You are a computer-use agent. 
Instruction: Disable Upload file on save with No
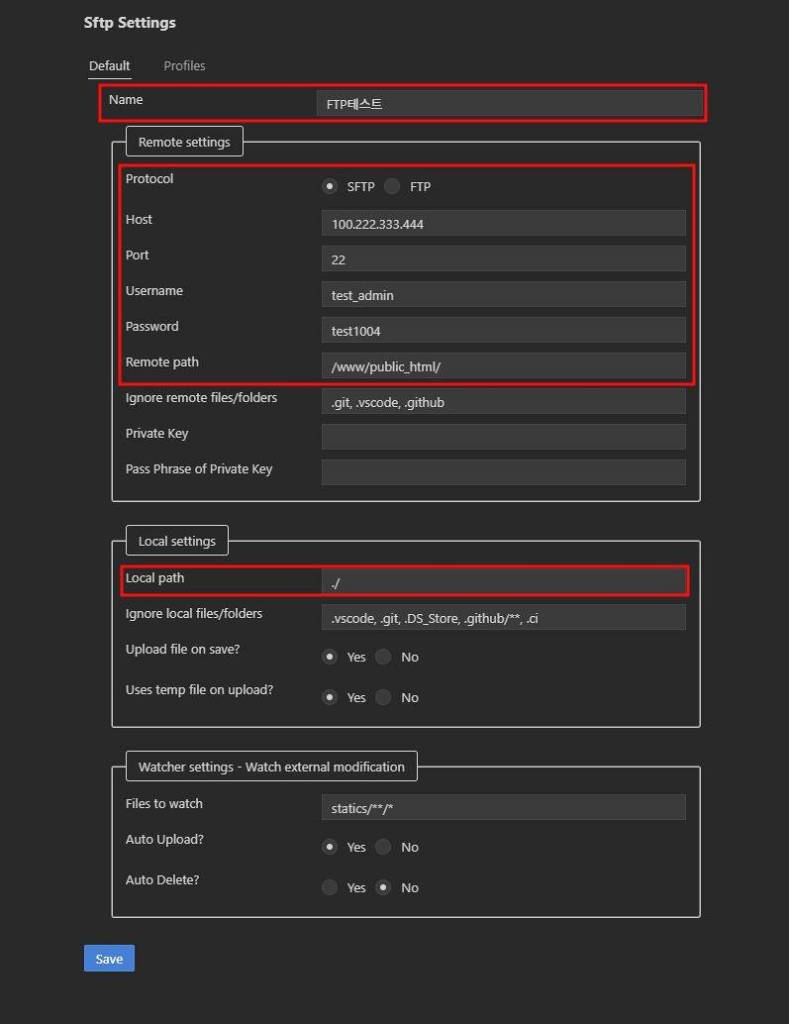[383, 657]
